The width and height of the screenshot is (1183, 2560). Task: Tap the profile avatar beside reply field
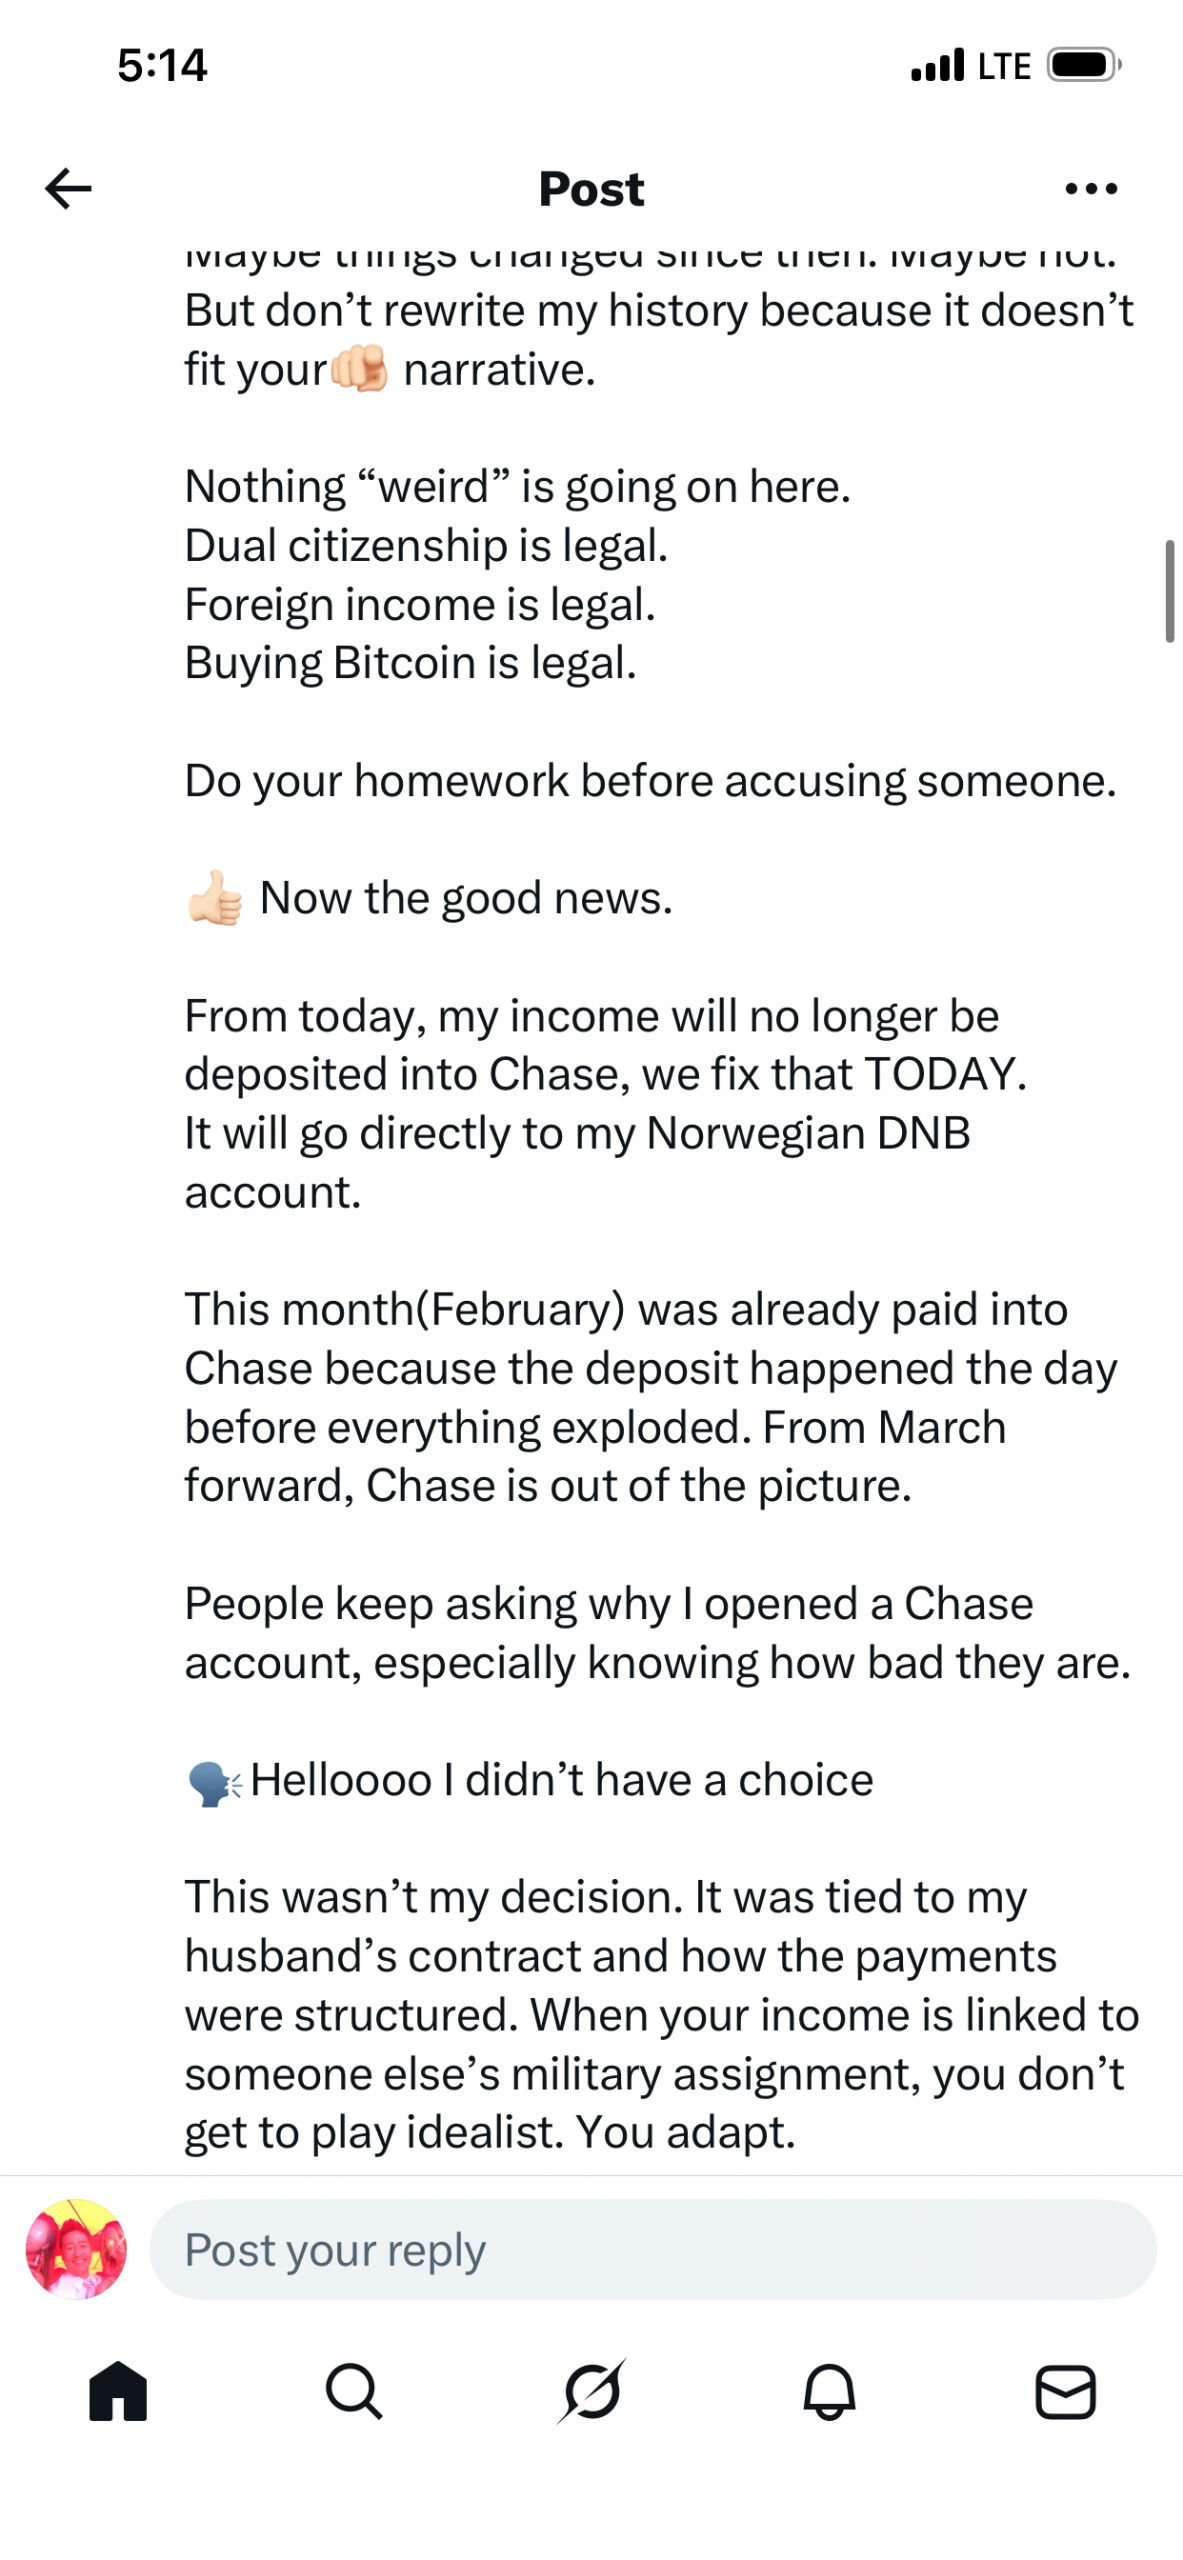coord(76,2250)
